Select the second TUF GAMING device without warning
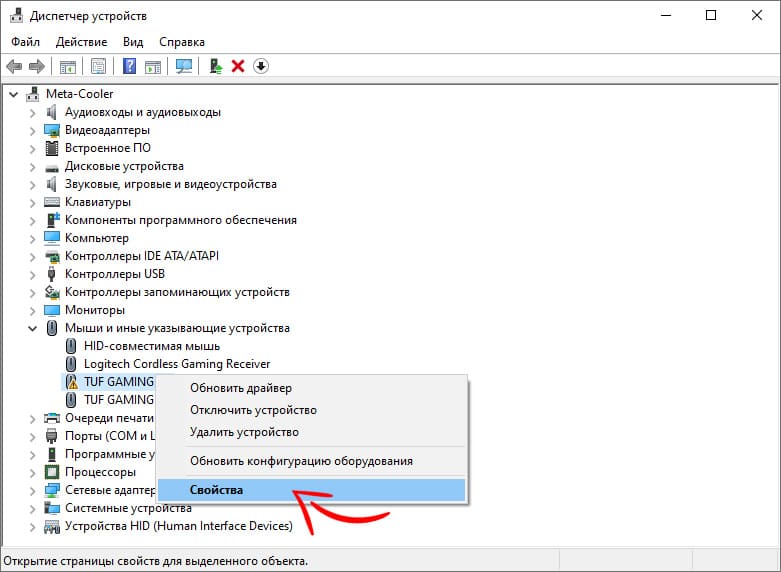 119,400
